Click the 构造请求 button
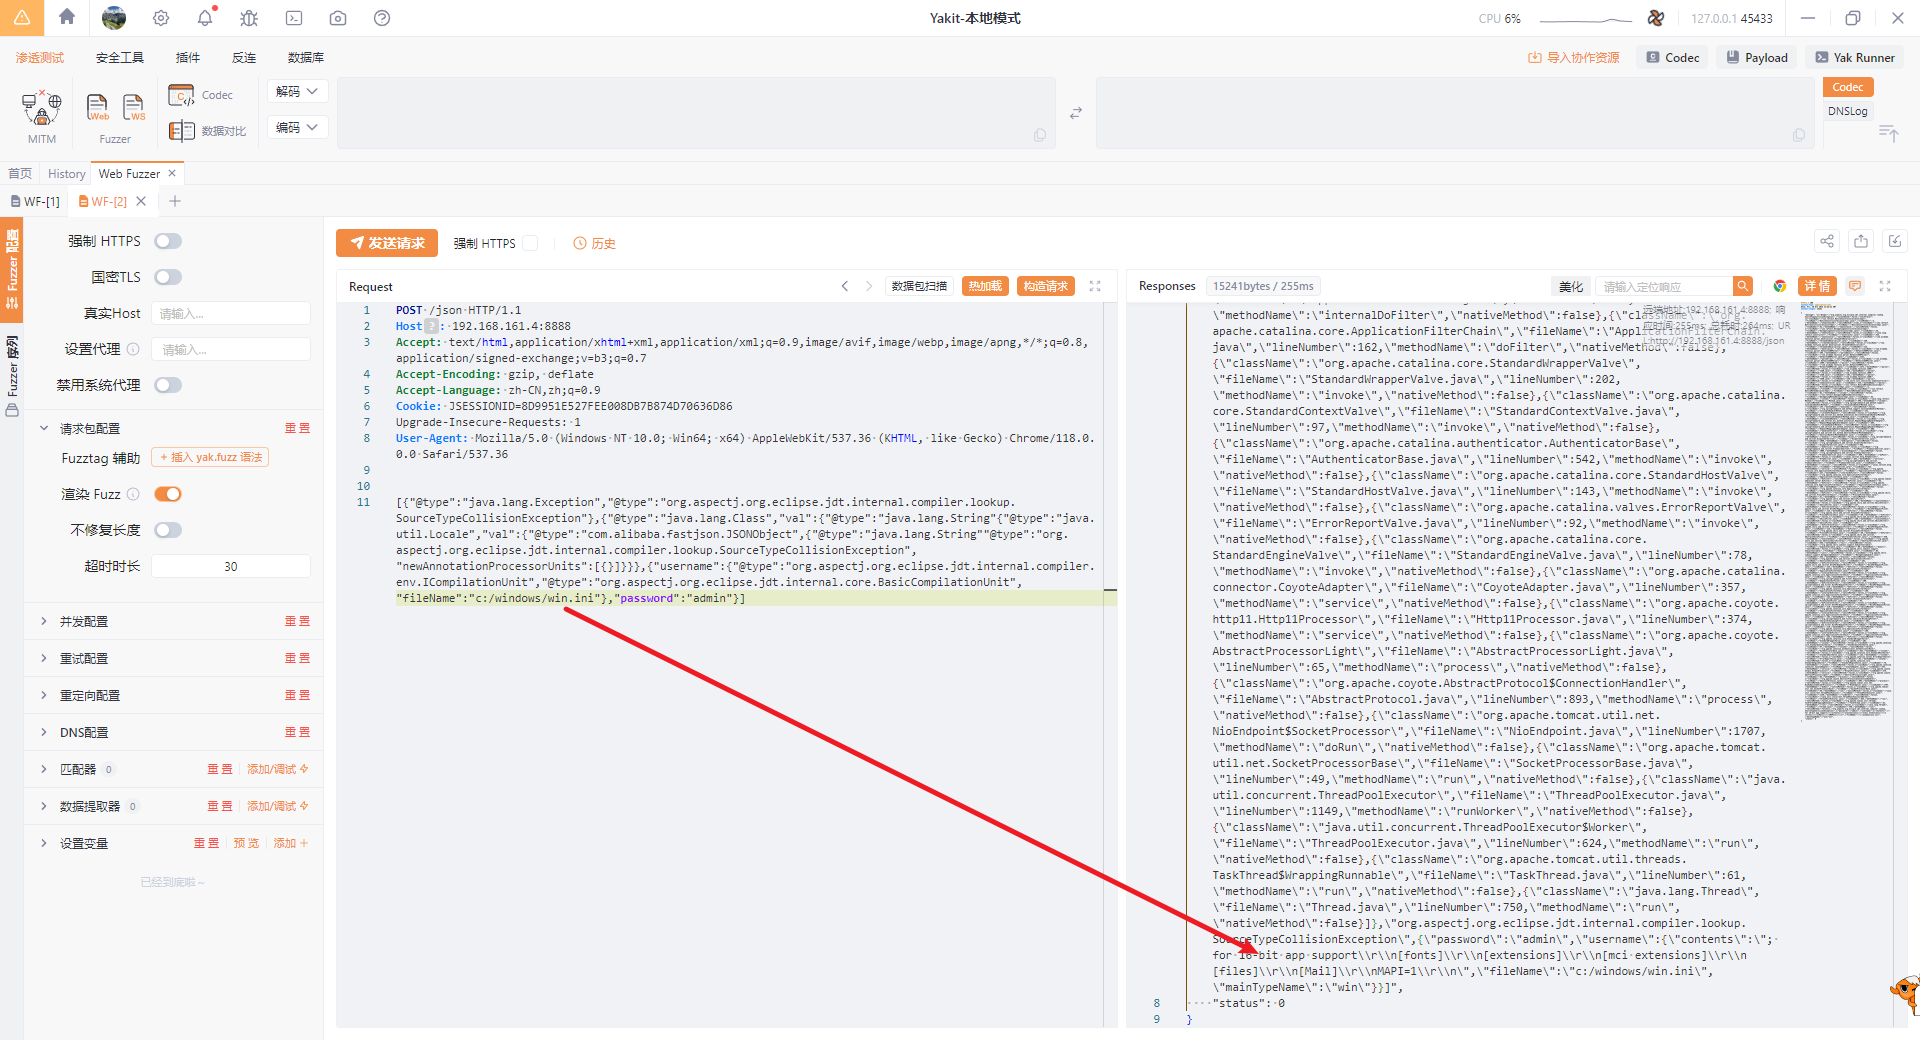Screen dimensions: 1920x1040 [1046, 286]
